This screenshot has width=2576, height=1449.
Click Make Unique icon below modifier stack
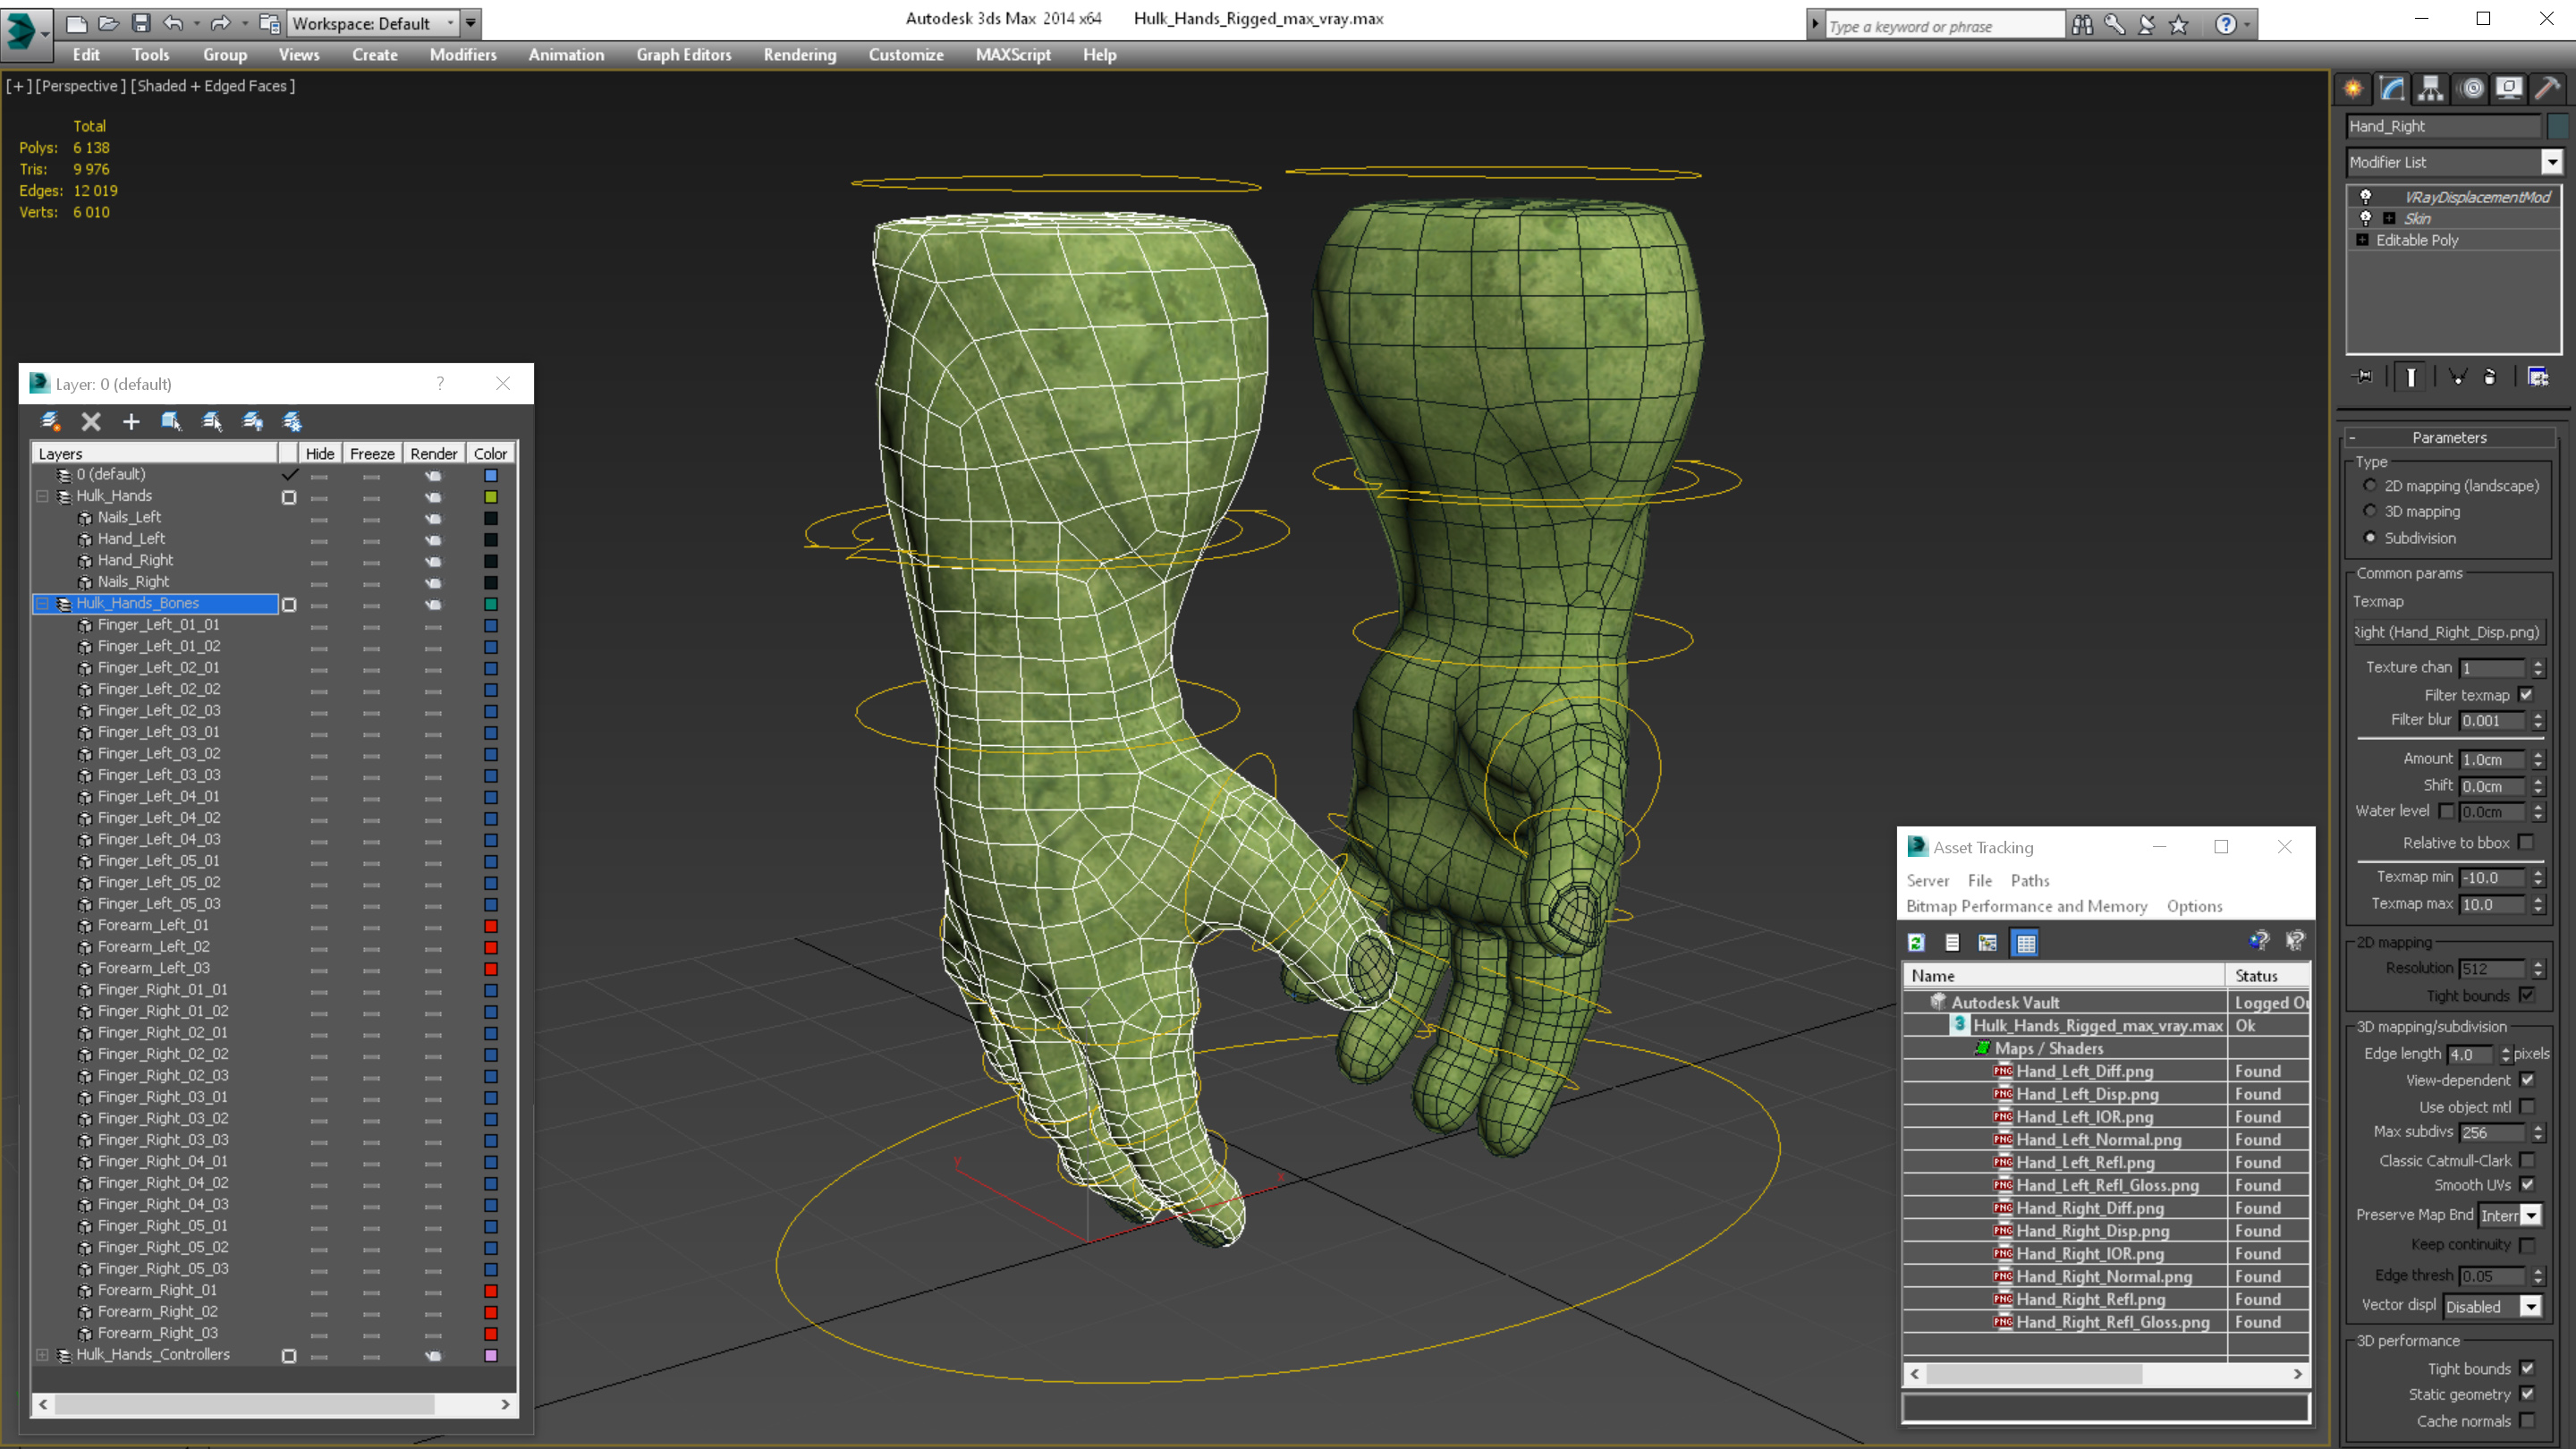coord(2457,377)
